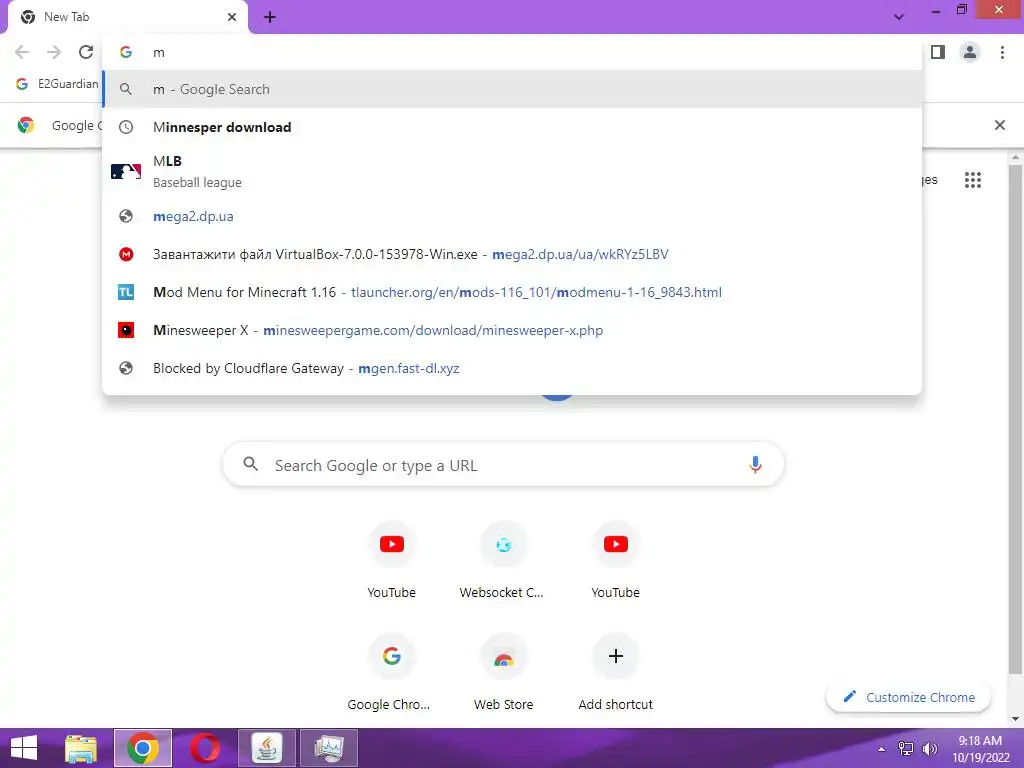Pick the MLB Baseball league suggestion
Screen dimensions: 1024x768
tap(512, 171)
